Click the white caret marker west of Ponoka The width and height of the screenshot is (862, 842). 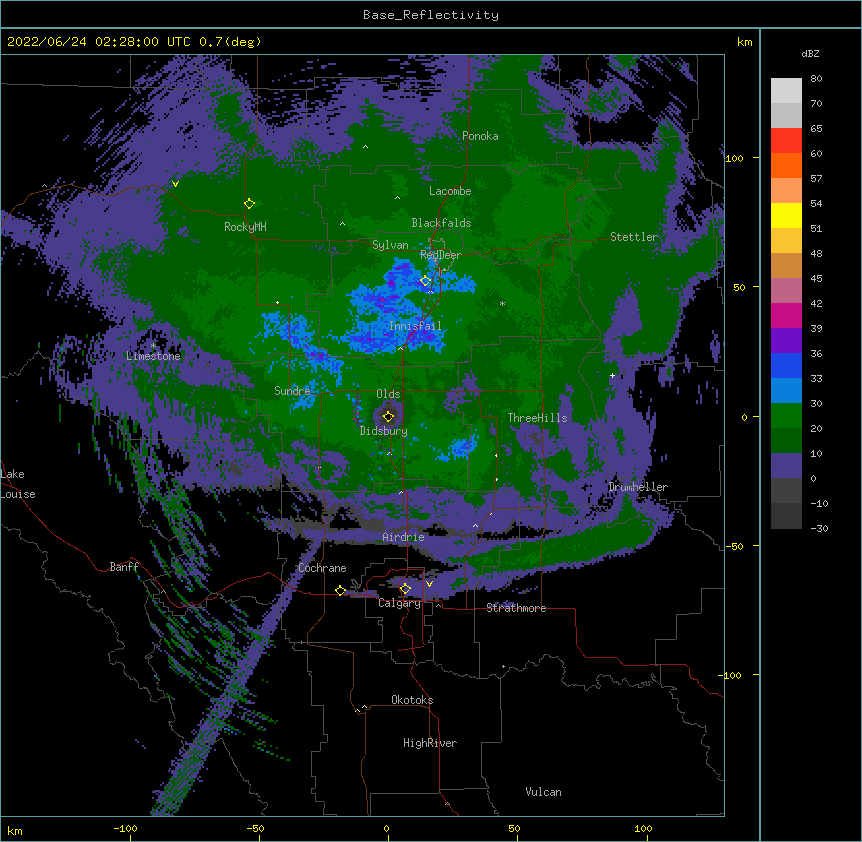point(366,147)
